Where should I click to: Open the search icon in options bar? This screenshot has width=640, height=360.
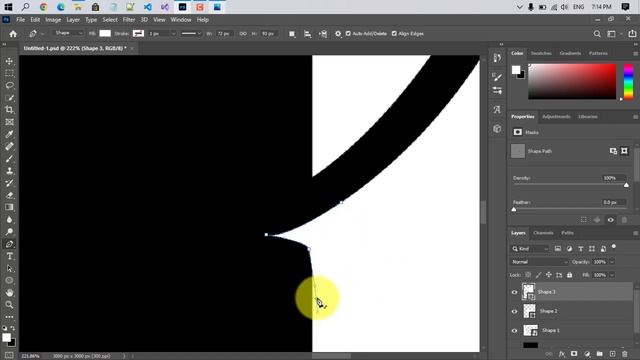[x=597, y=34]
